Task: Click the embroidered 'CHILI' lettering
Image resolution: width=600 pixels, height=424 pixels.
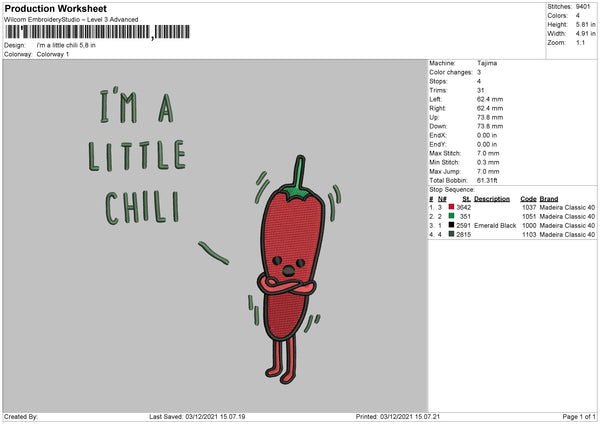Action: 142,208
